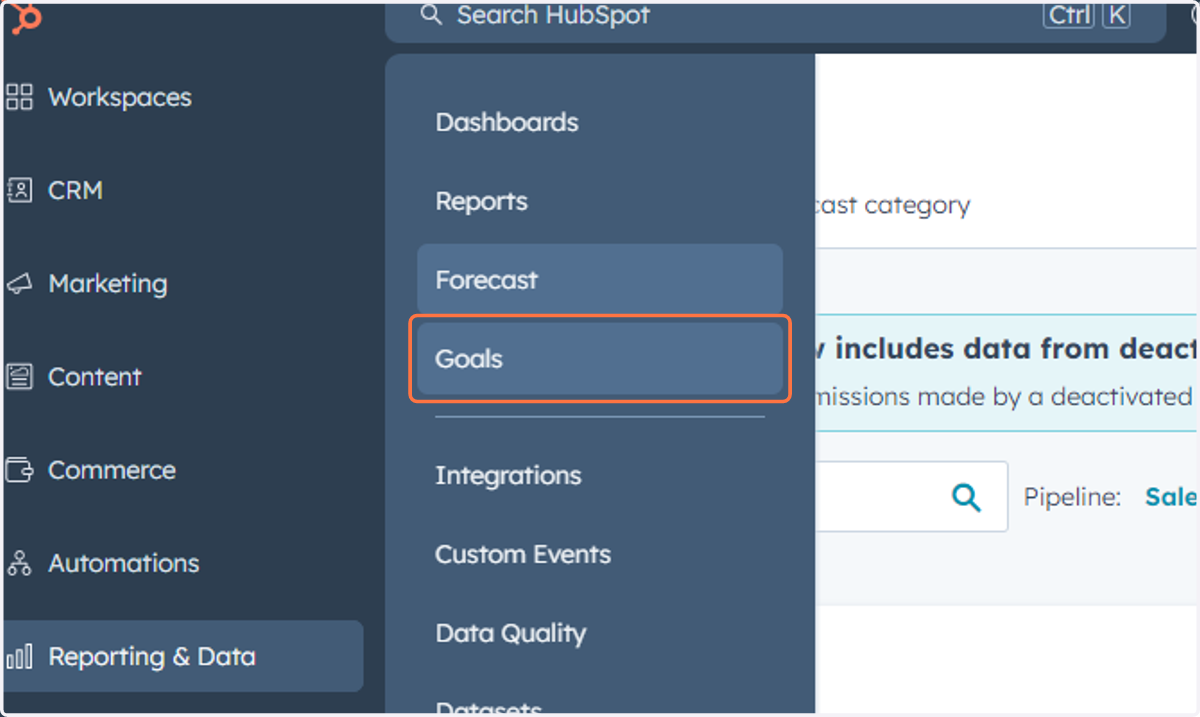Click the CRM contact card icon
The width and height of the screenshot is (1200, 717).
coord(19,190)
